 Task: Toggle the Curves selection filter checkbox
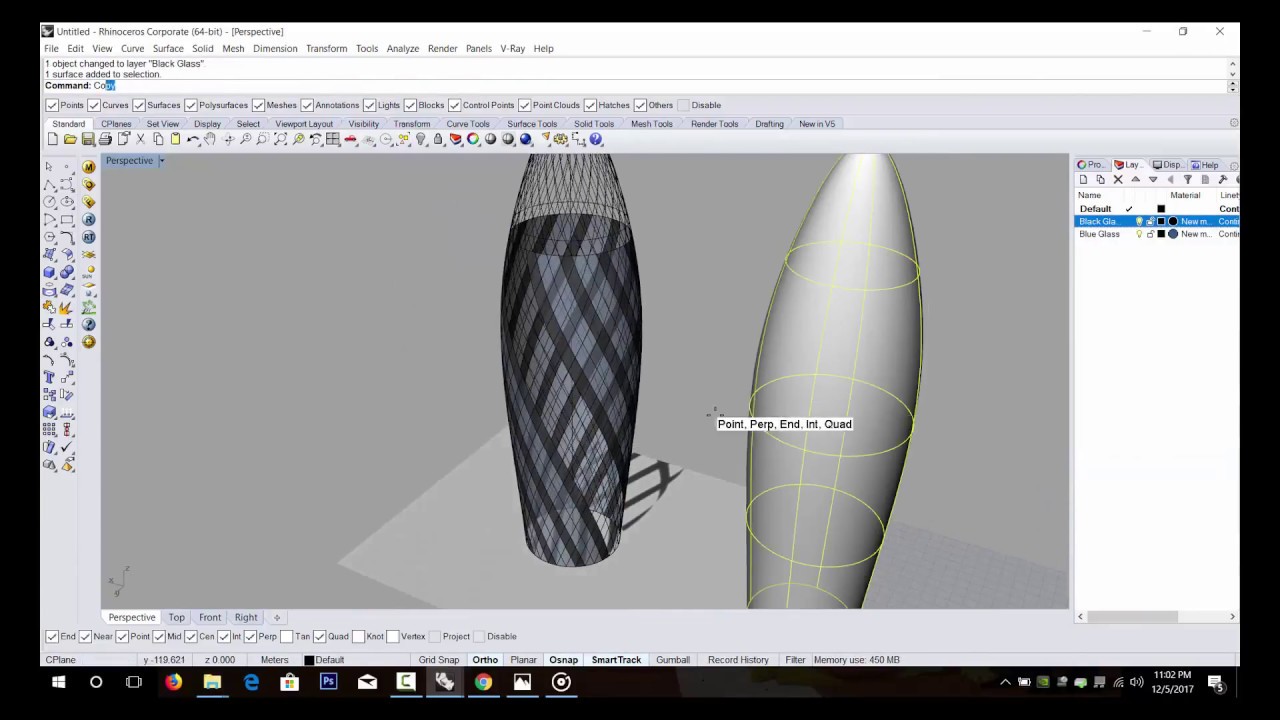tap(94, 105)
